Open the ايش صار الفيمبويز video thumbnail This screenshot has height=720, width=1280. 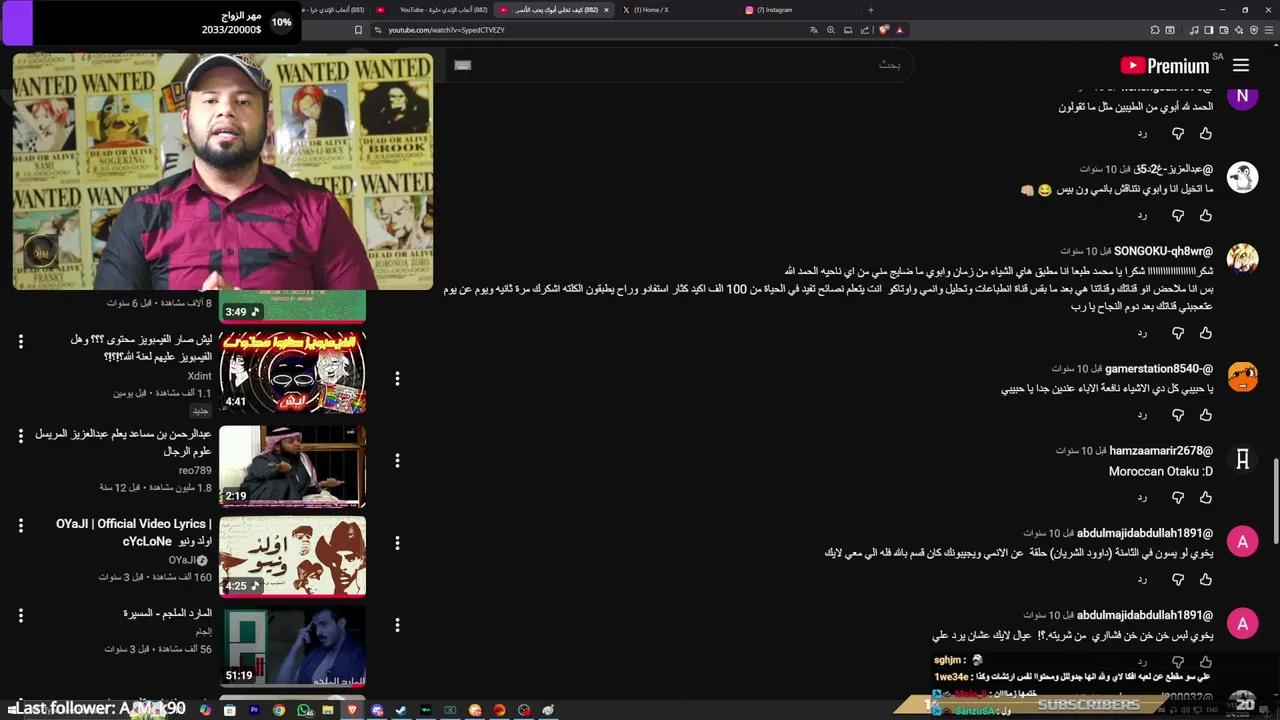(292, 371)
